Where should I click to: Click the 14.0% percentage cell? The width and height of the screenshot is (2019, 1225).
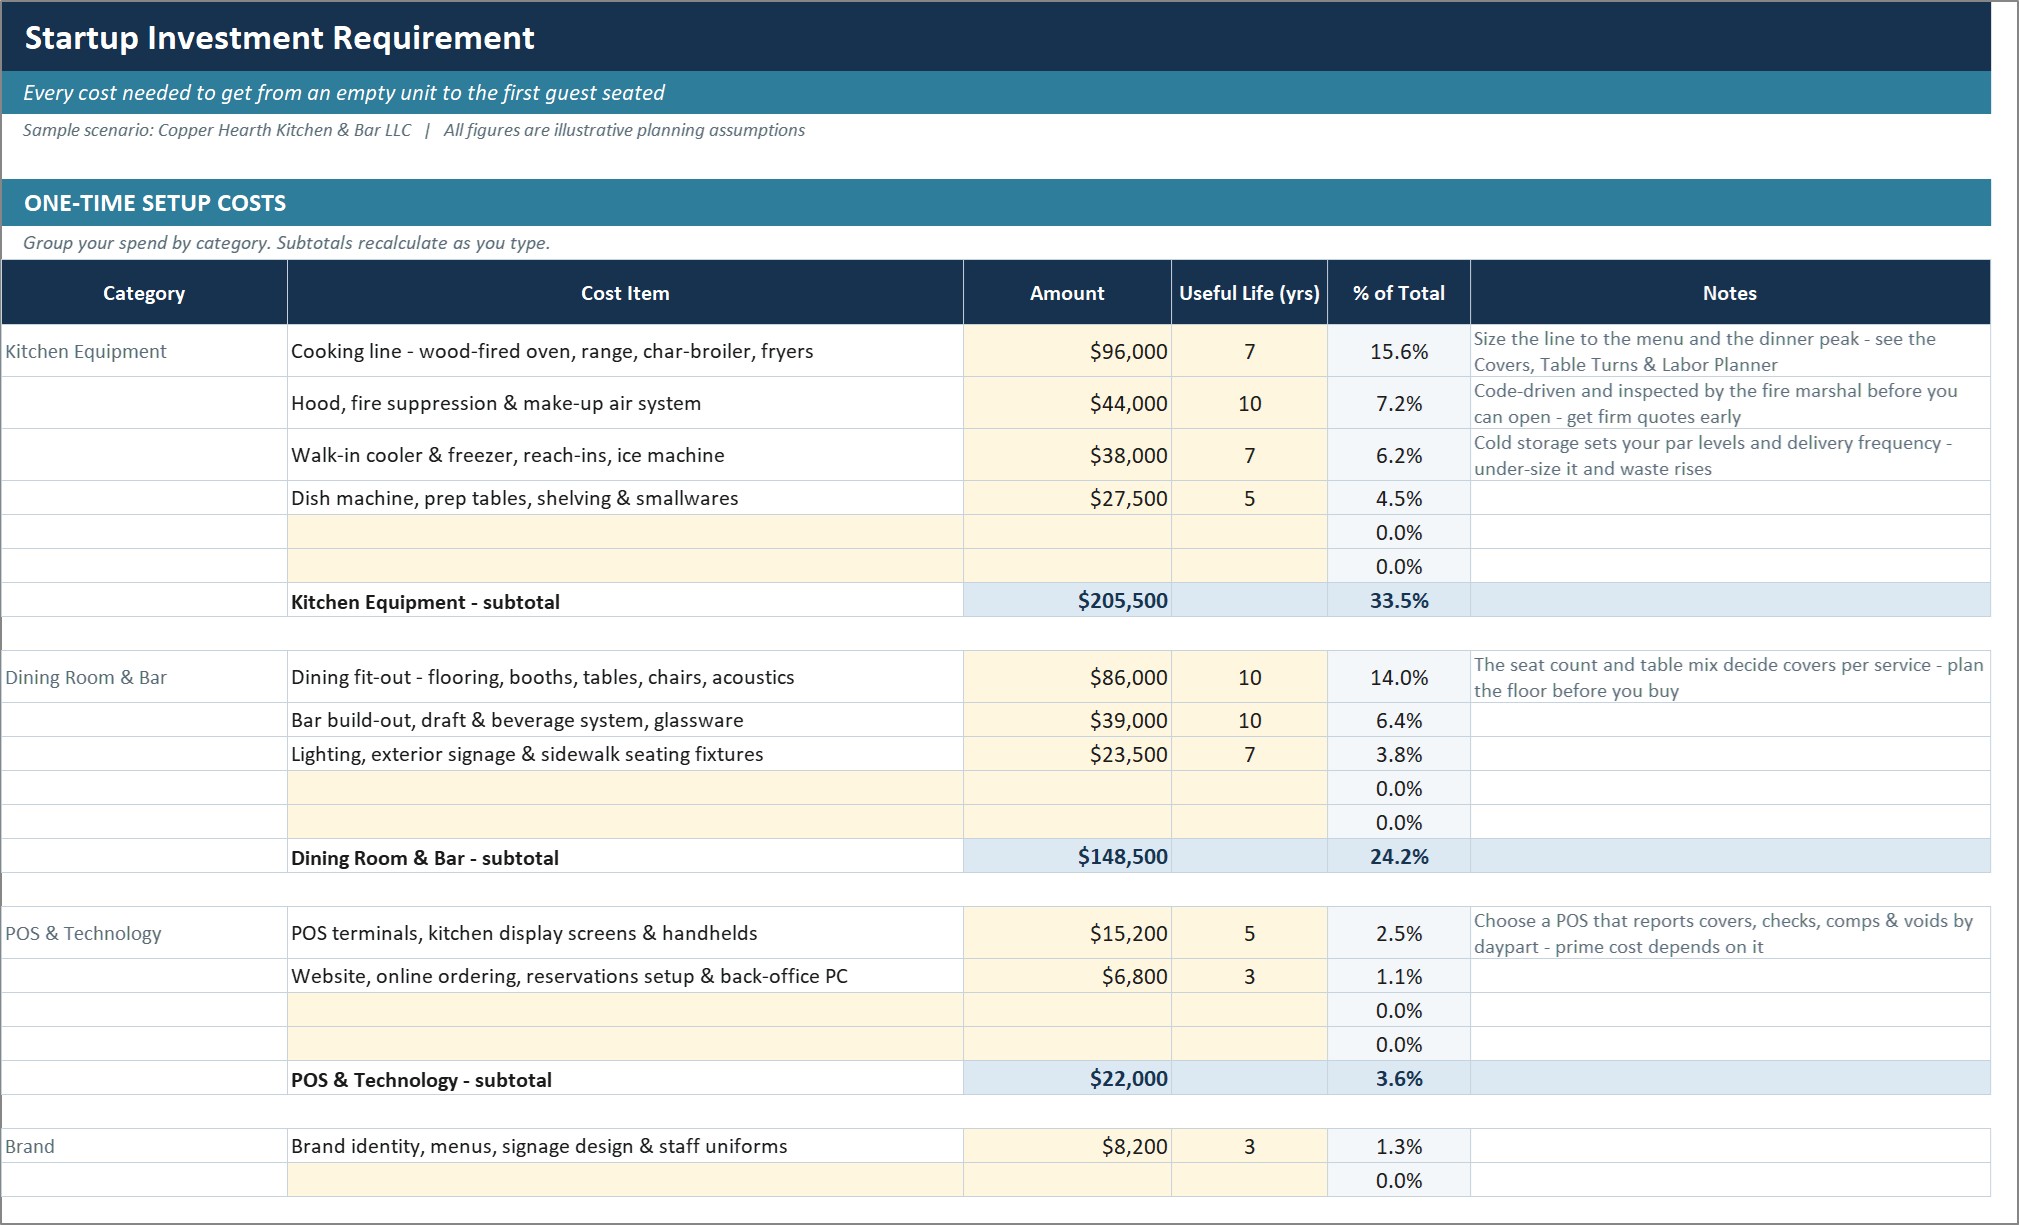(x=1399, y=677)
